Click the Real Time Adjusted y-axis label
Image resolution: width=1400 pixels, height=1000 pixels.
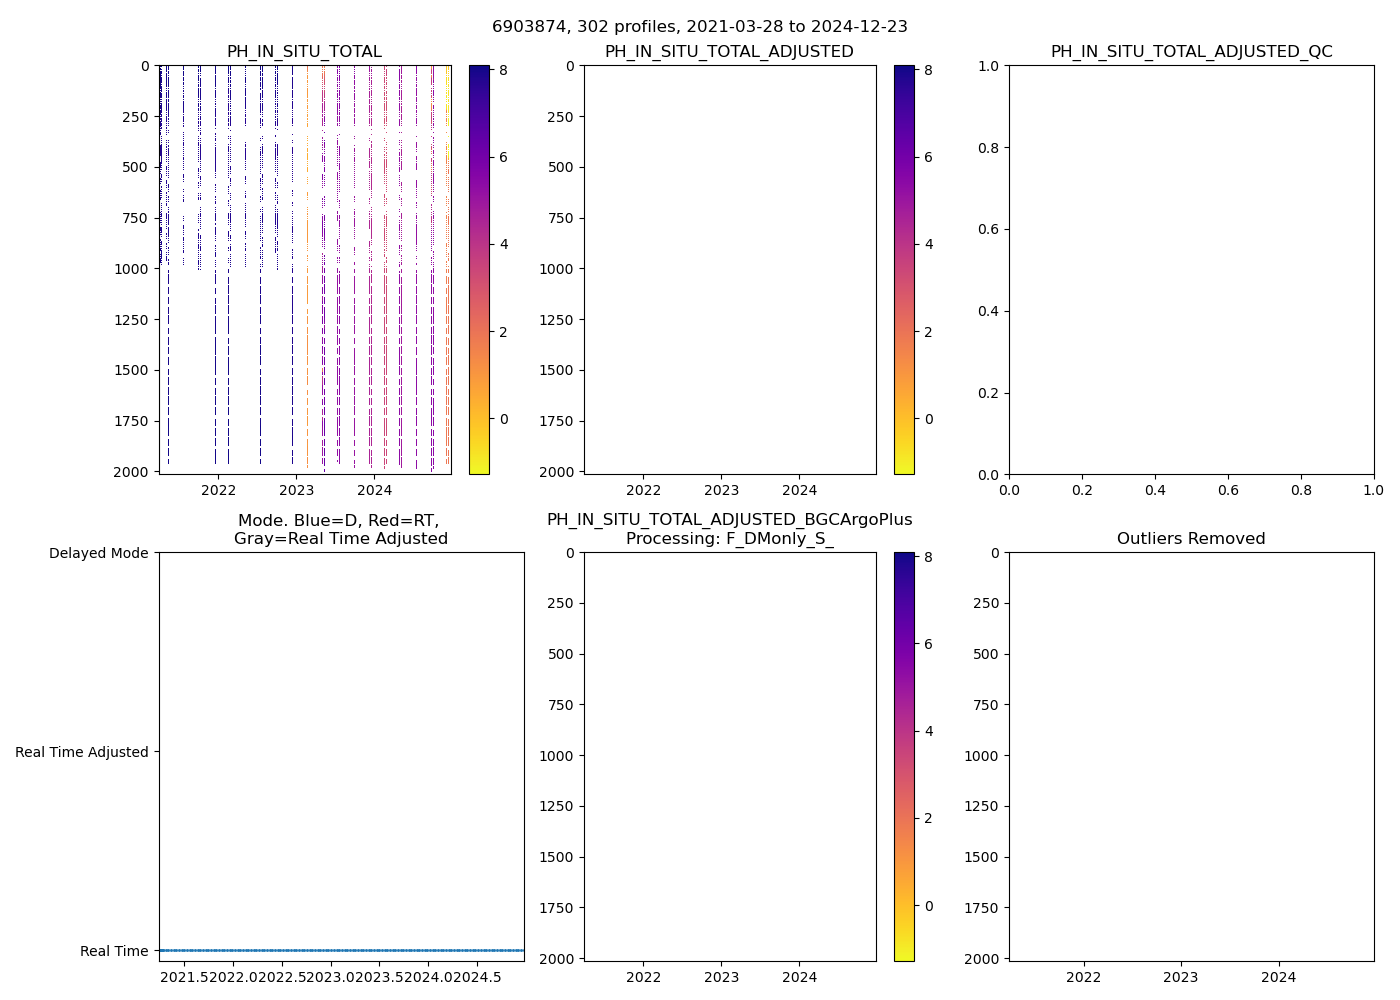[x=82, y=752]
